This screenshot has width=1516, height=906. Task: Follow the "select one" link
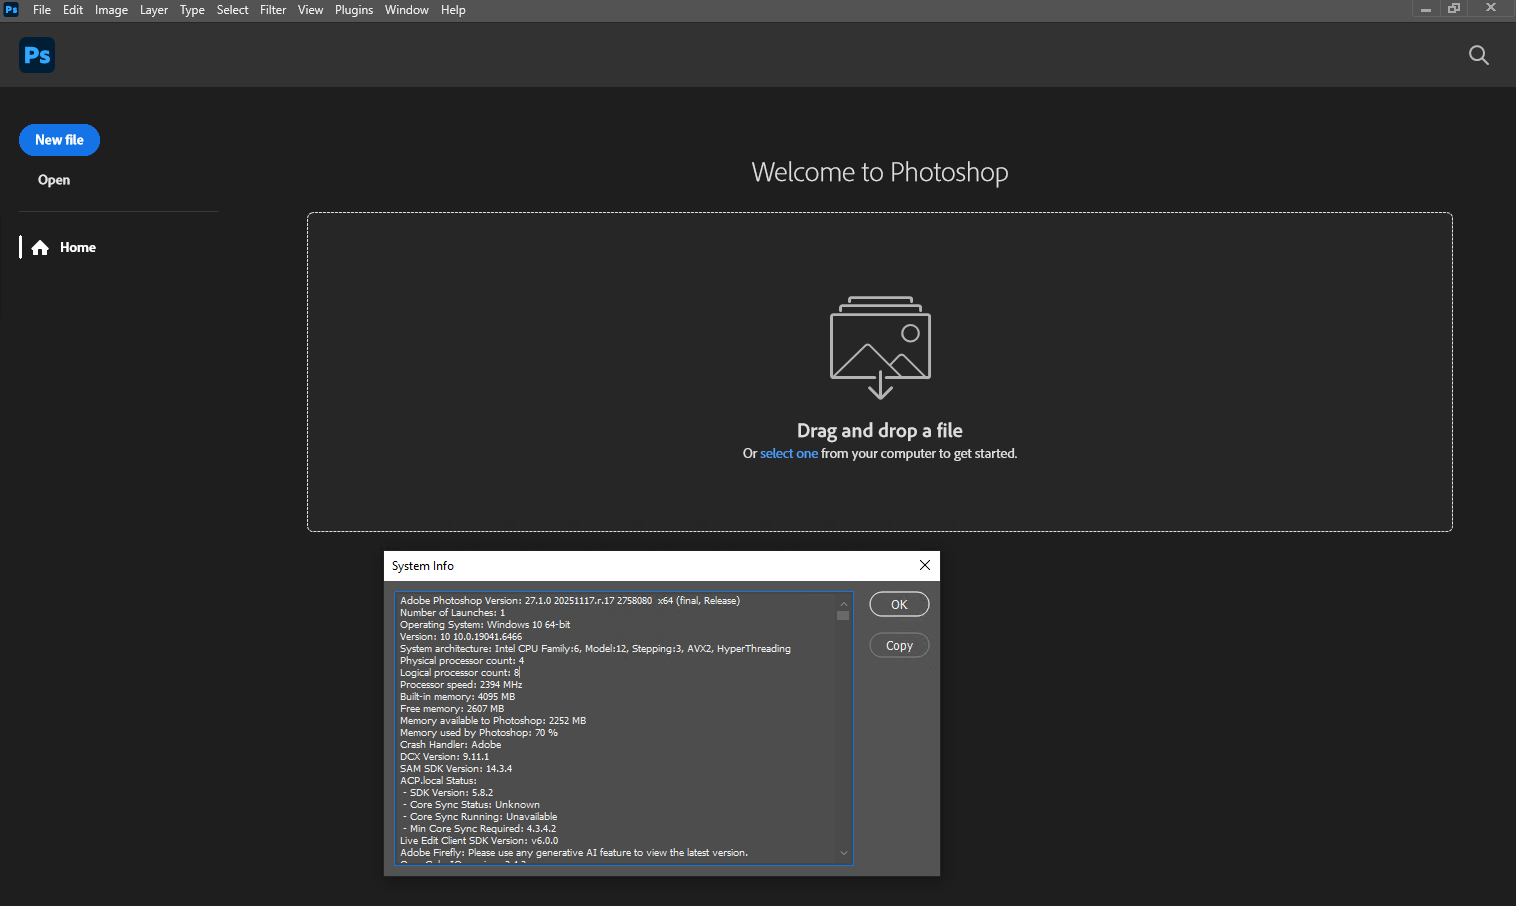click(x=788, y=454)
